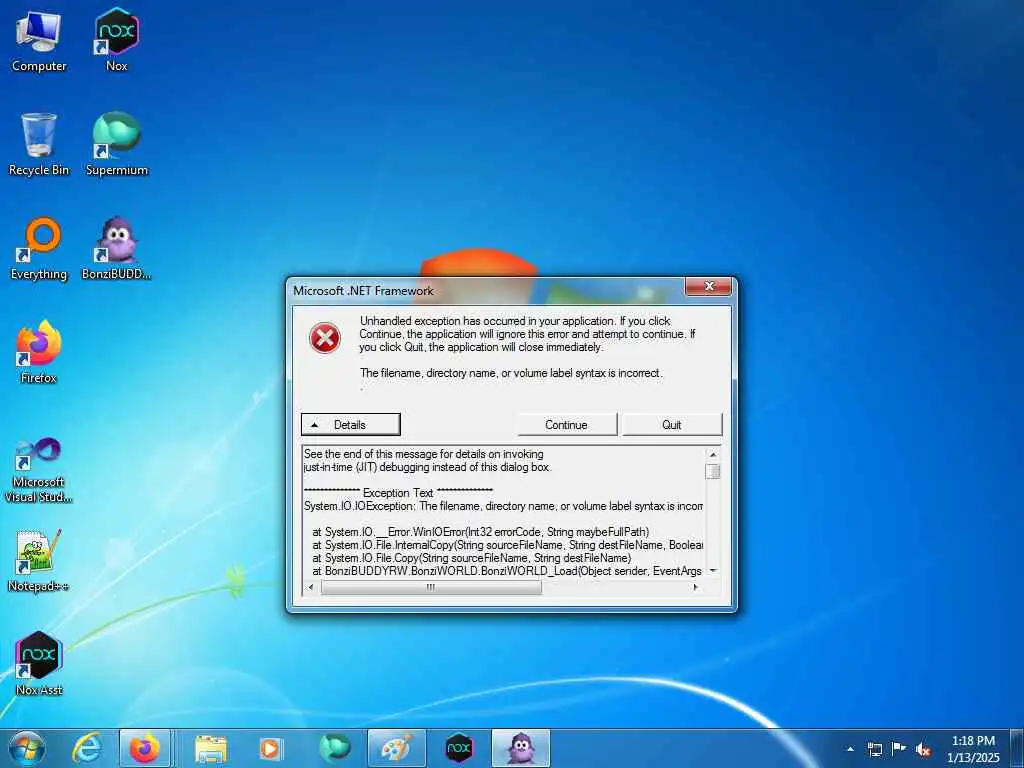
Task: Select the Supermium desktop shortcut
Action: click(117, 144)
